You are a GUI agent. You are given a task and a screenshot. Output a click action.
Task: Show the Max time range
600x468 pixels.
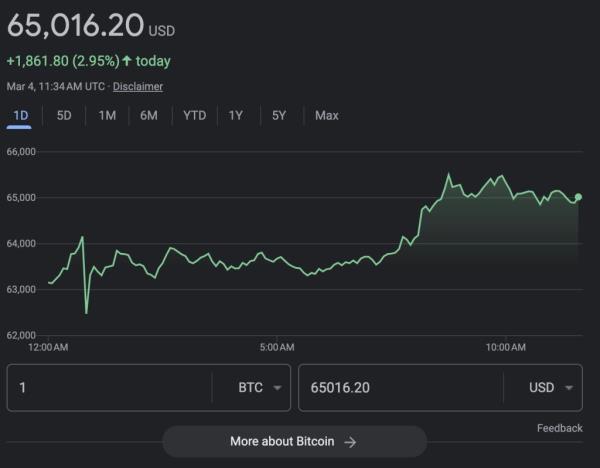point(327,116)
